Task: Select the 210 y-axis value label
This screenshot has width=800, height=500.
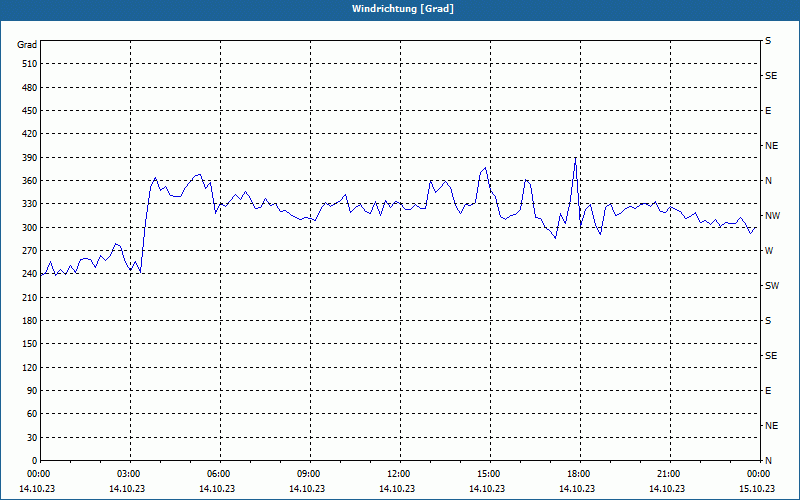Action: [x=30, y=297]
